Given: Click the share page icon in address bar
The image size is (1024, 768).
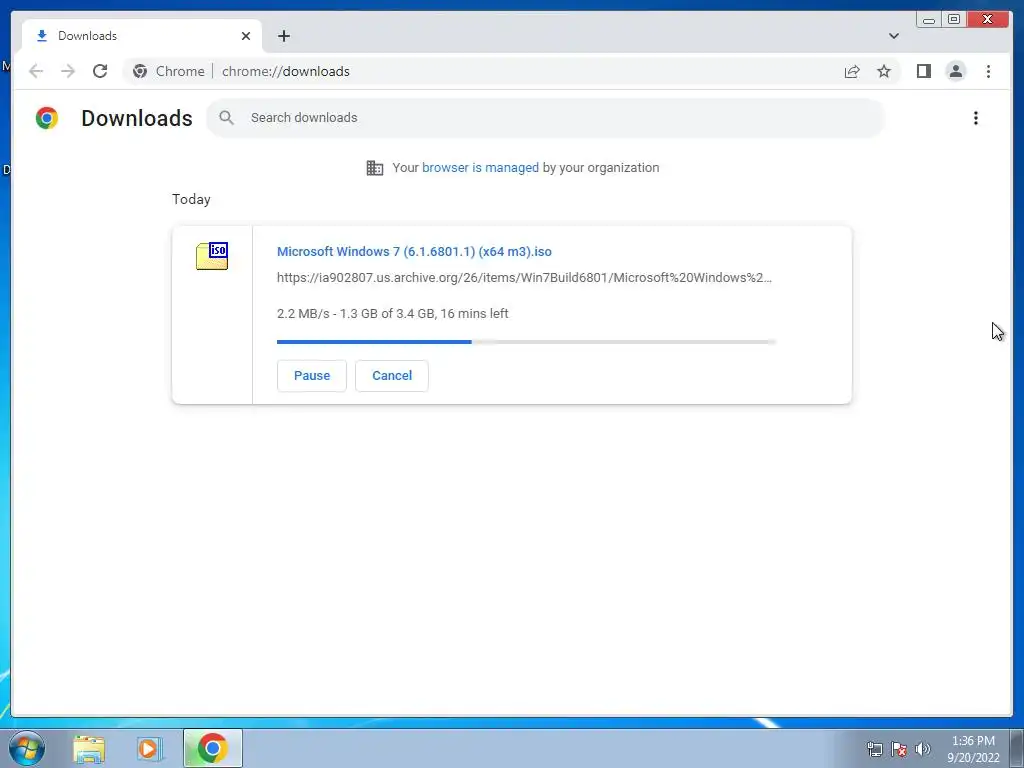Looking at the screenshot, I should point(852,71).
